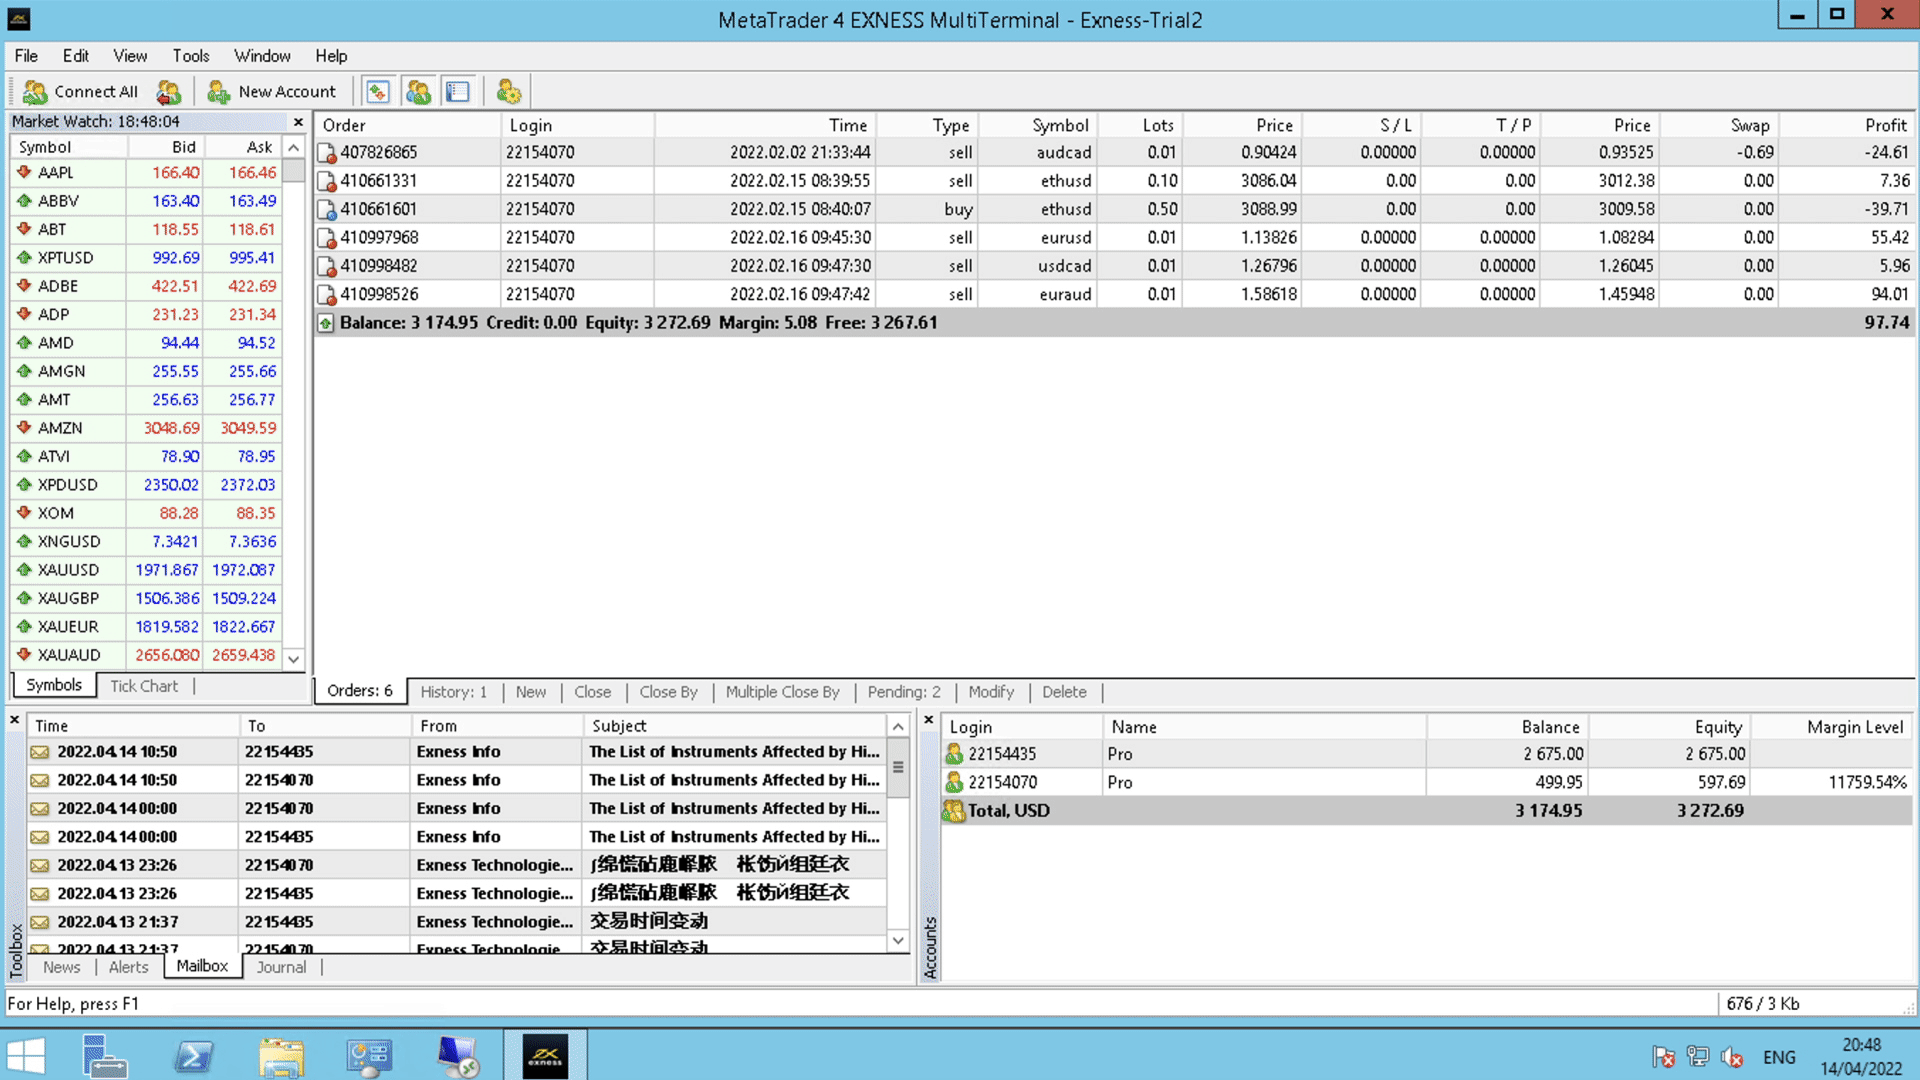
Task: Open the View menu
Action: 130,56
